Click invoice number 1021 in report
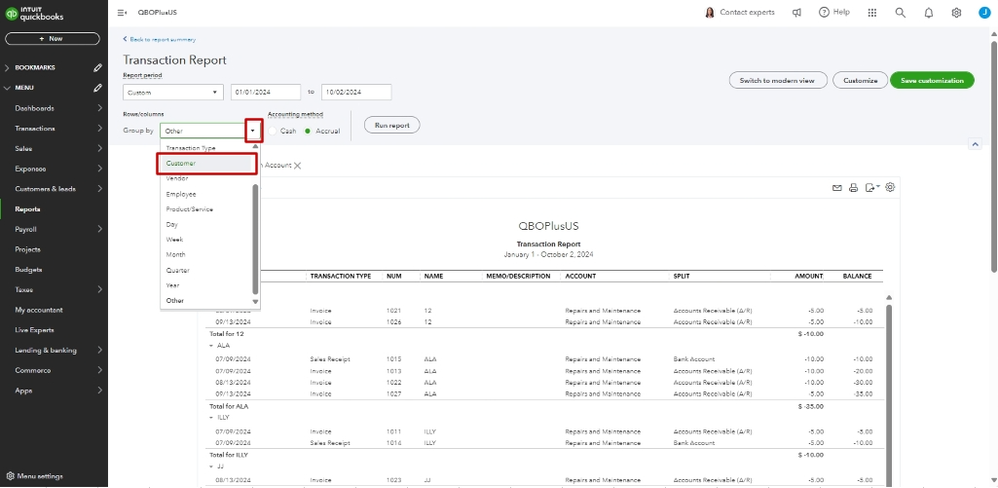Viewport: 998px width, 488px height. coord(394,310)
